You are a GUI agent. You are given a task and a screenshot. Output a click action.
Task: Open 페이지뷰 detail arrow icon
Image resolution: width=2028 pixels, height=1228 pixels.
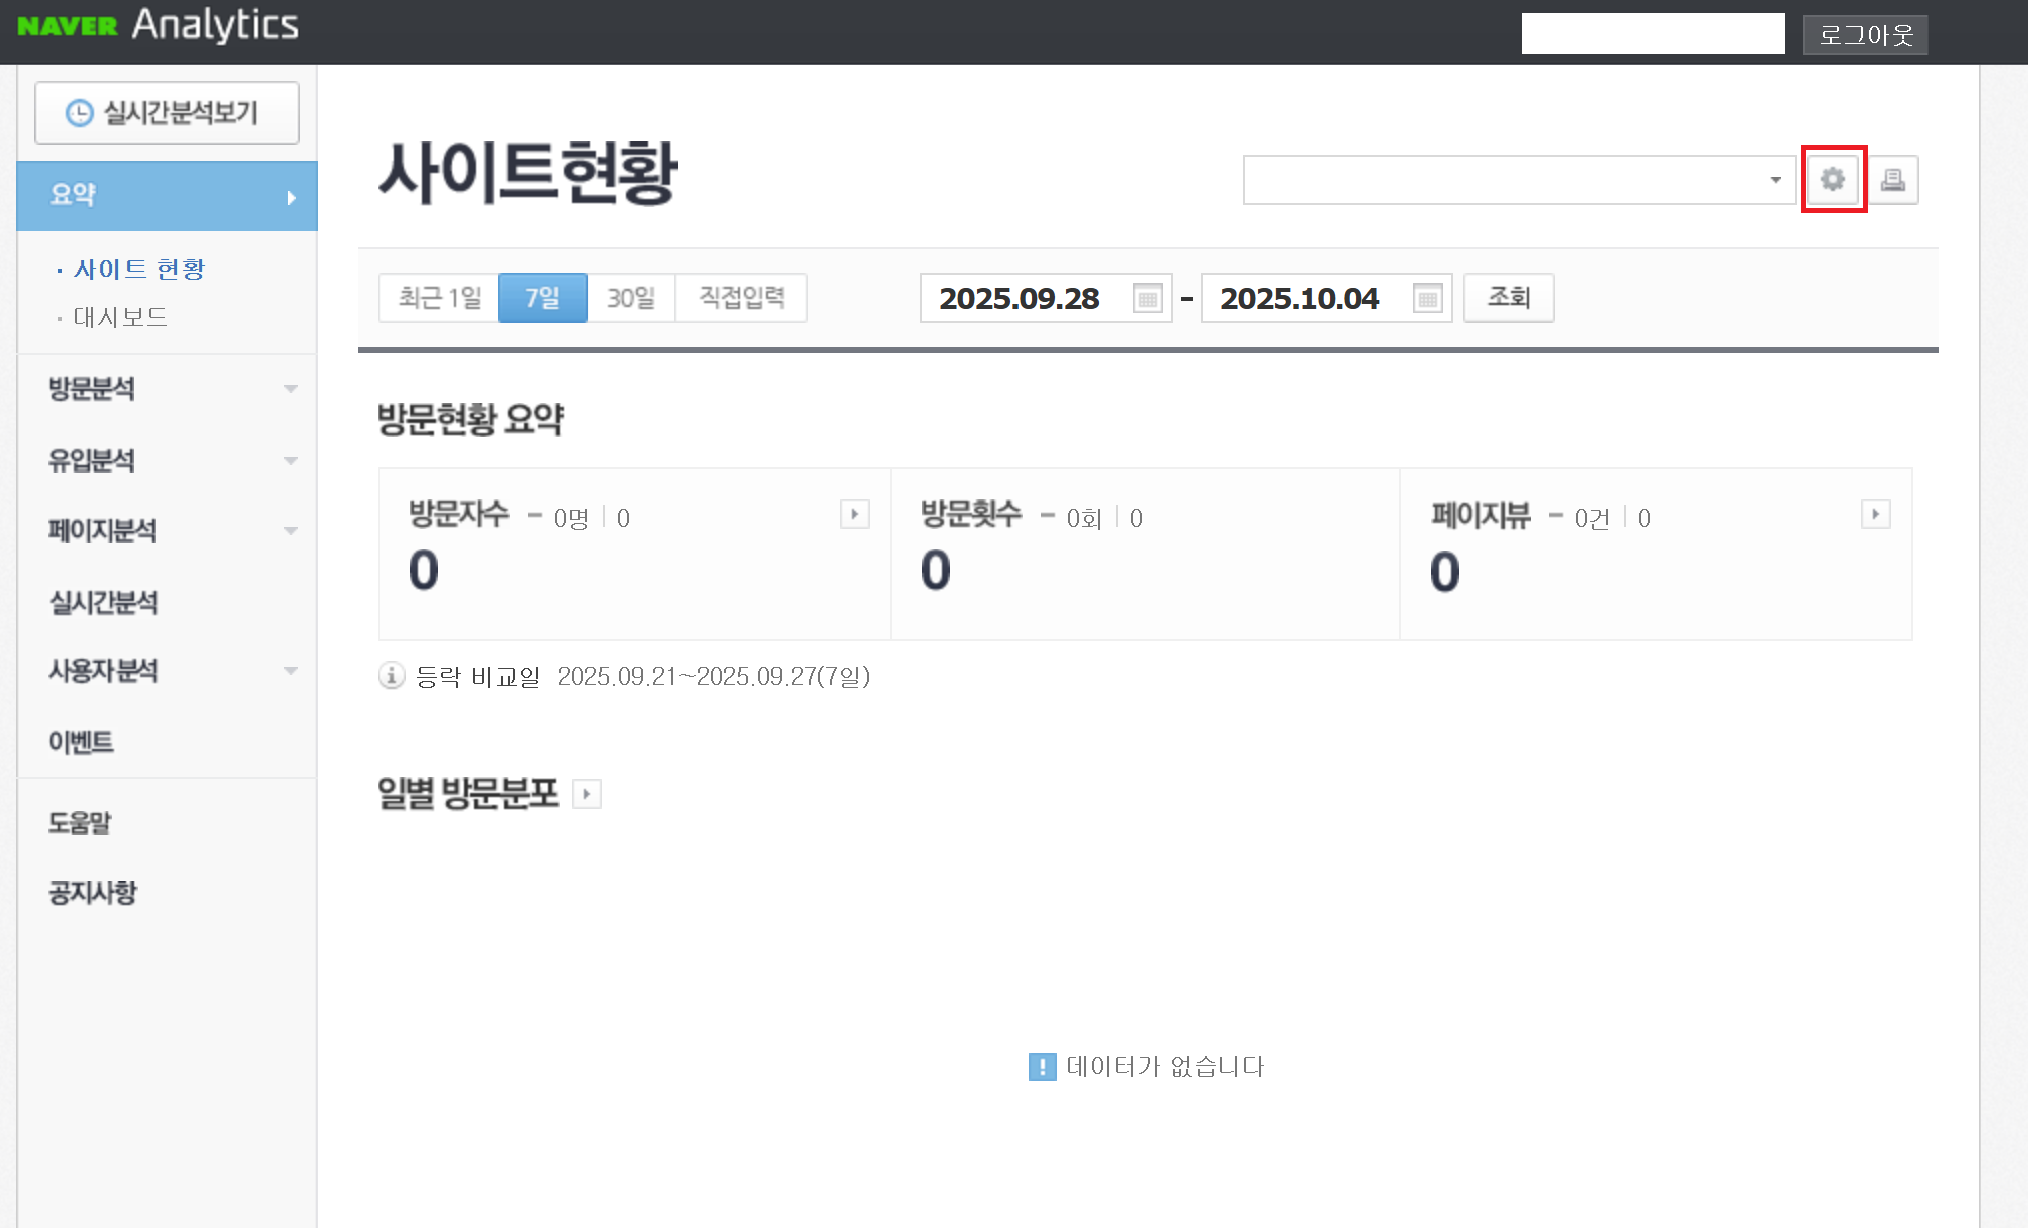click(x=1876, y=514)
